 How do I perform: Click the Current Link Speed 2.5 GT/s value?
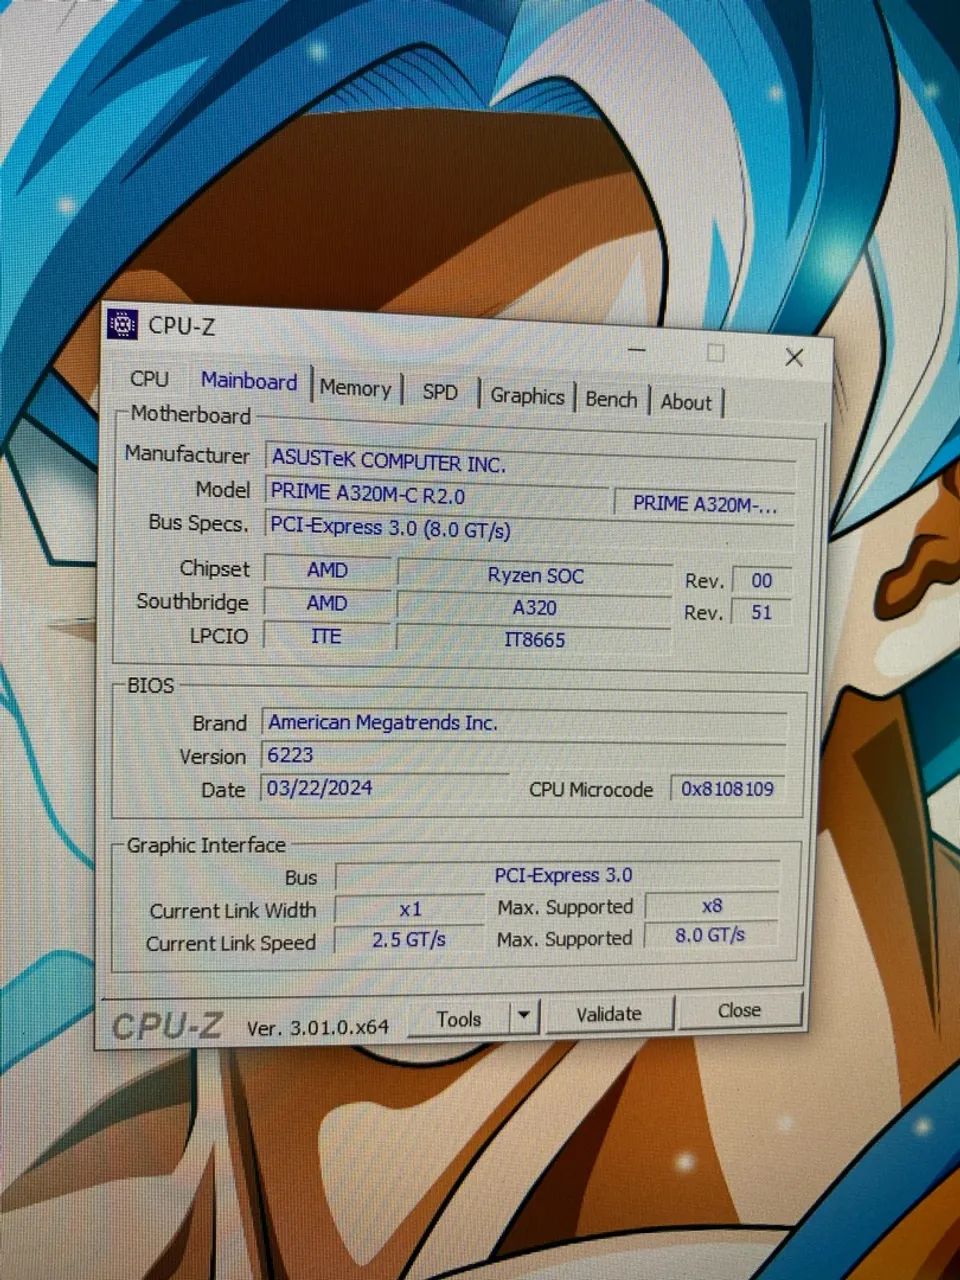click(x=409, y=940)
